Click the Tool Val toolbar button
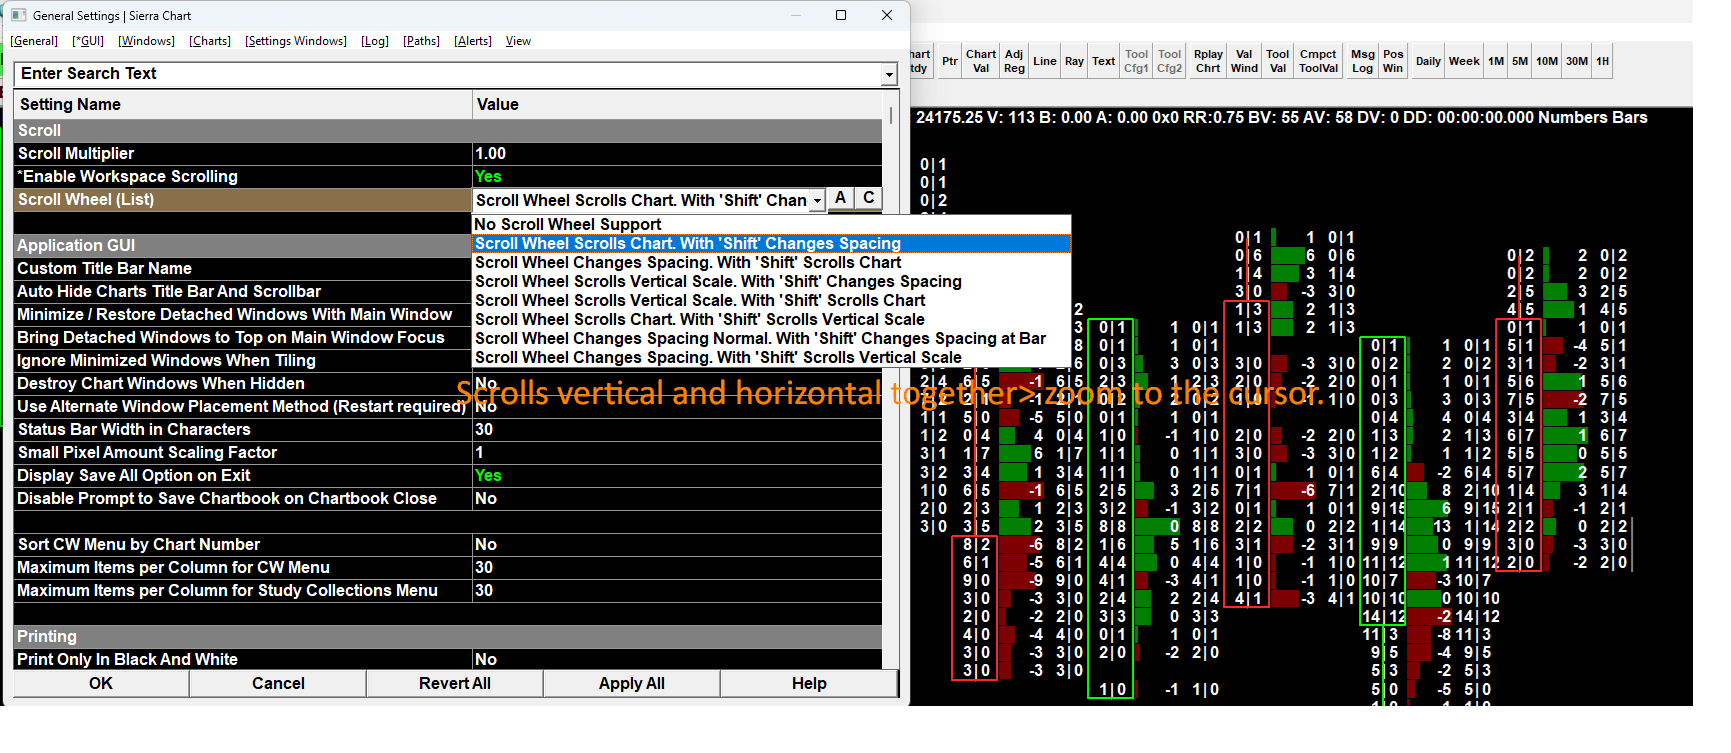Image resolution: width=1731 pixels, height=753 pixels. click(x=1278, y=61)
